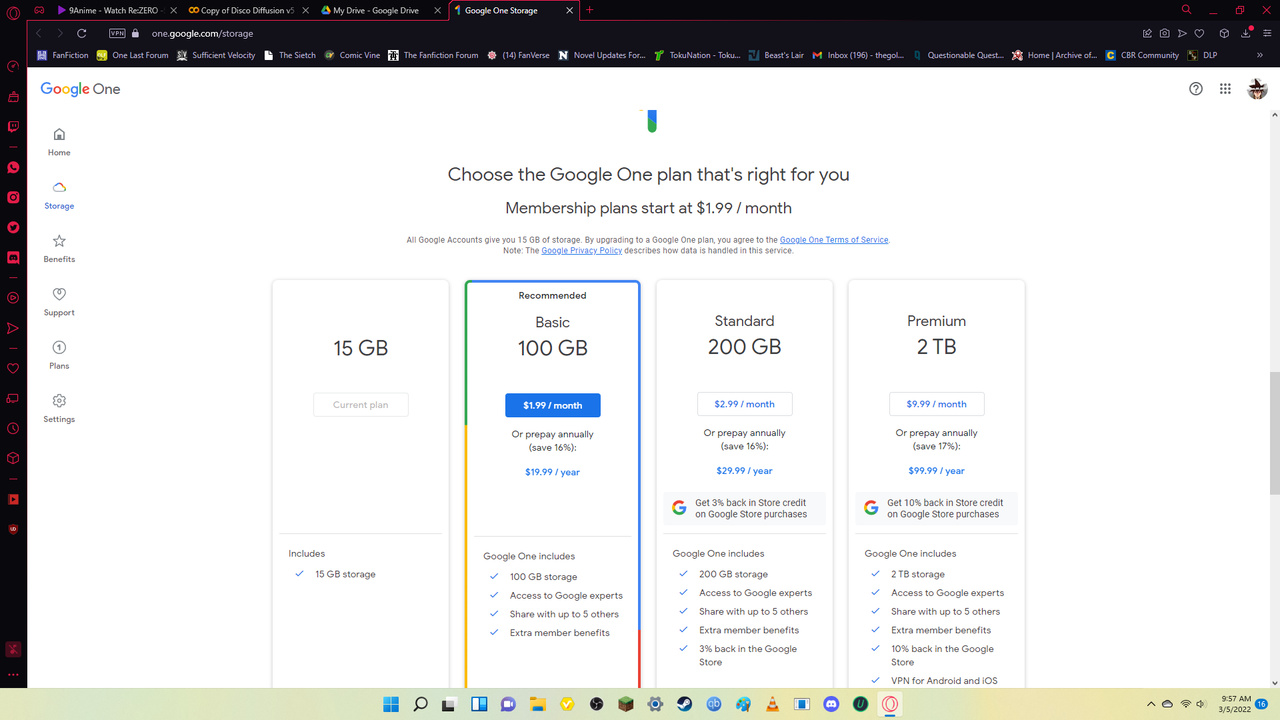Open Home in Google One sidebar
Screen dimensions: 1280x720
pos(59,142)
